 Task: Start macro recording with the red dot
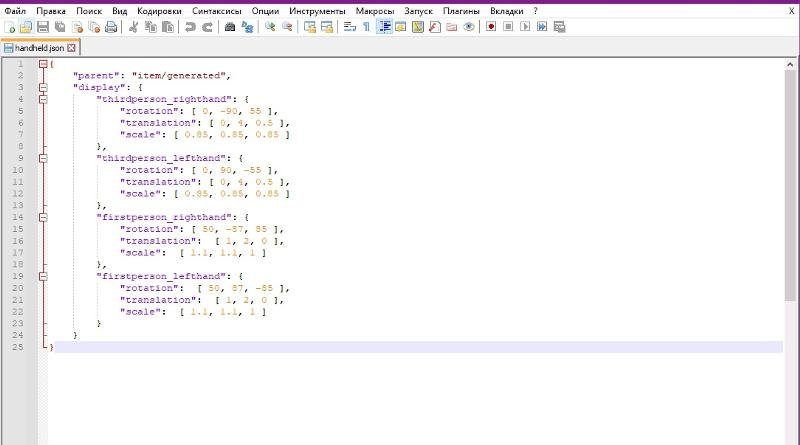(491, 27)
